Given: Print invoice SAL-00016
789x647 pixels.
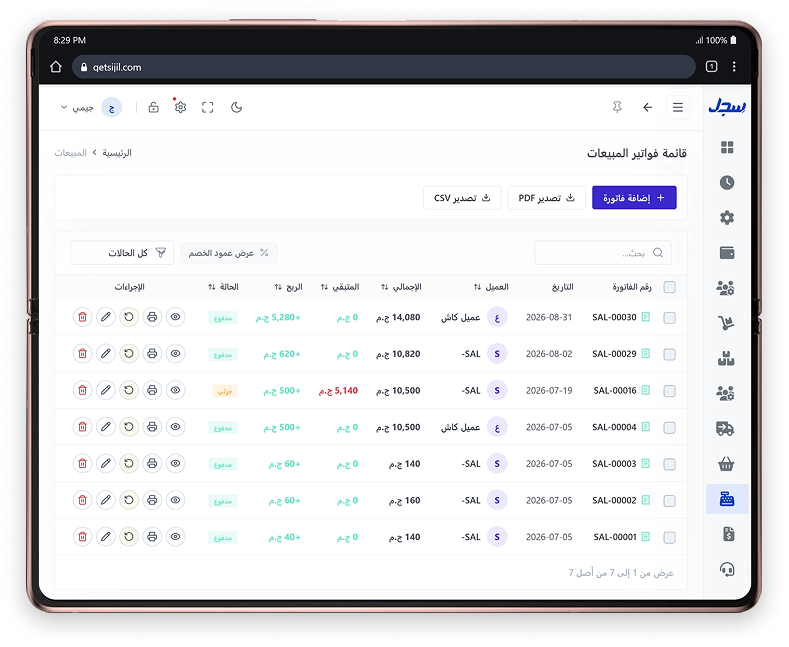Looking at the screenshot, I should [x=152, y=390].
